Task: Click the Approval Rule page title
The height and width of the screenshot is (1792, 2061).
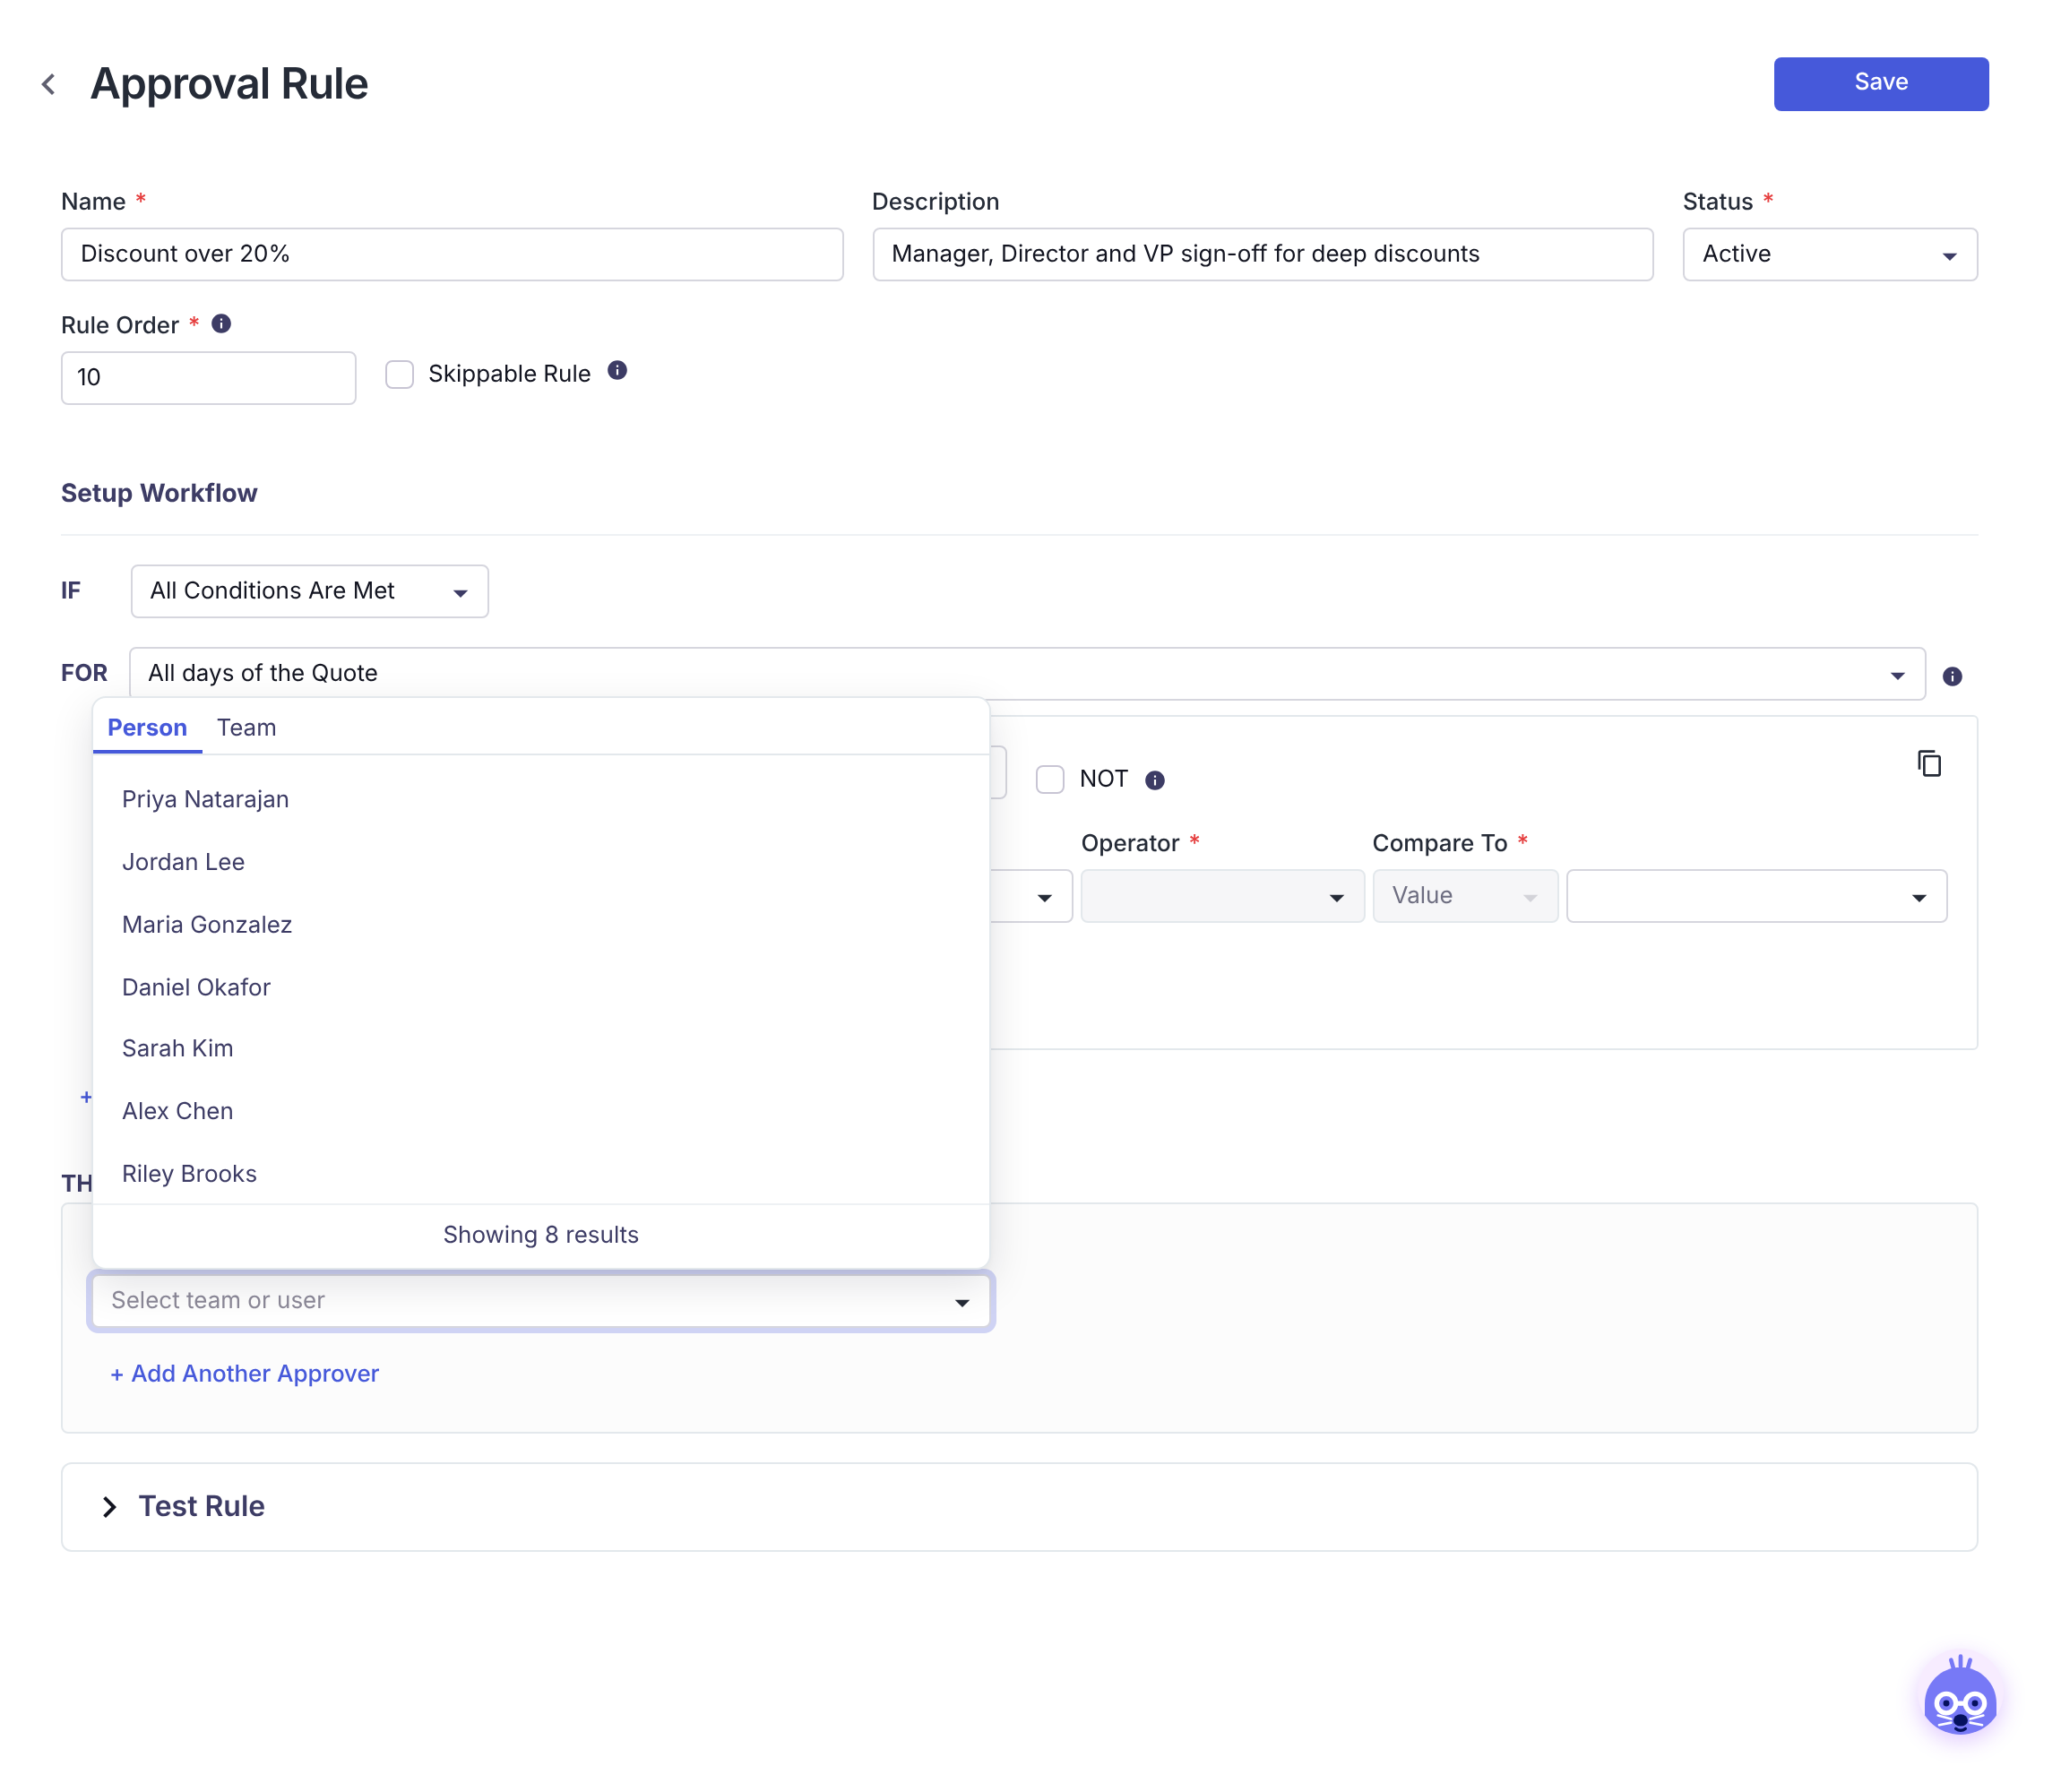Action: coord(229,84)
